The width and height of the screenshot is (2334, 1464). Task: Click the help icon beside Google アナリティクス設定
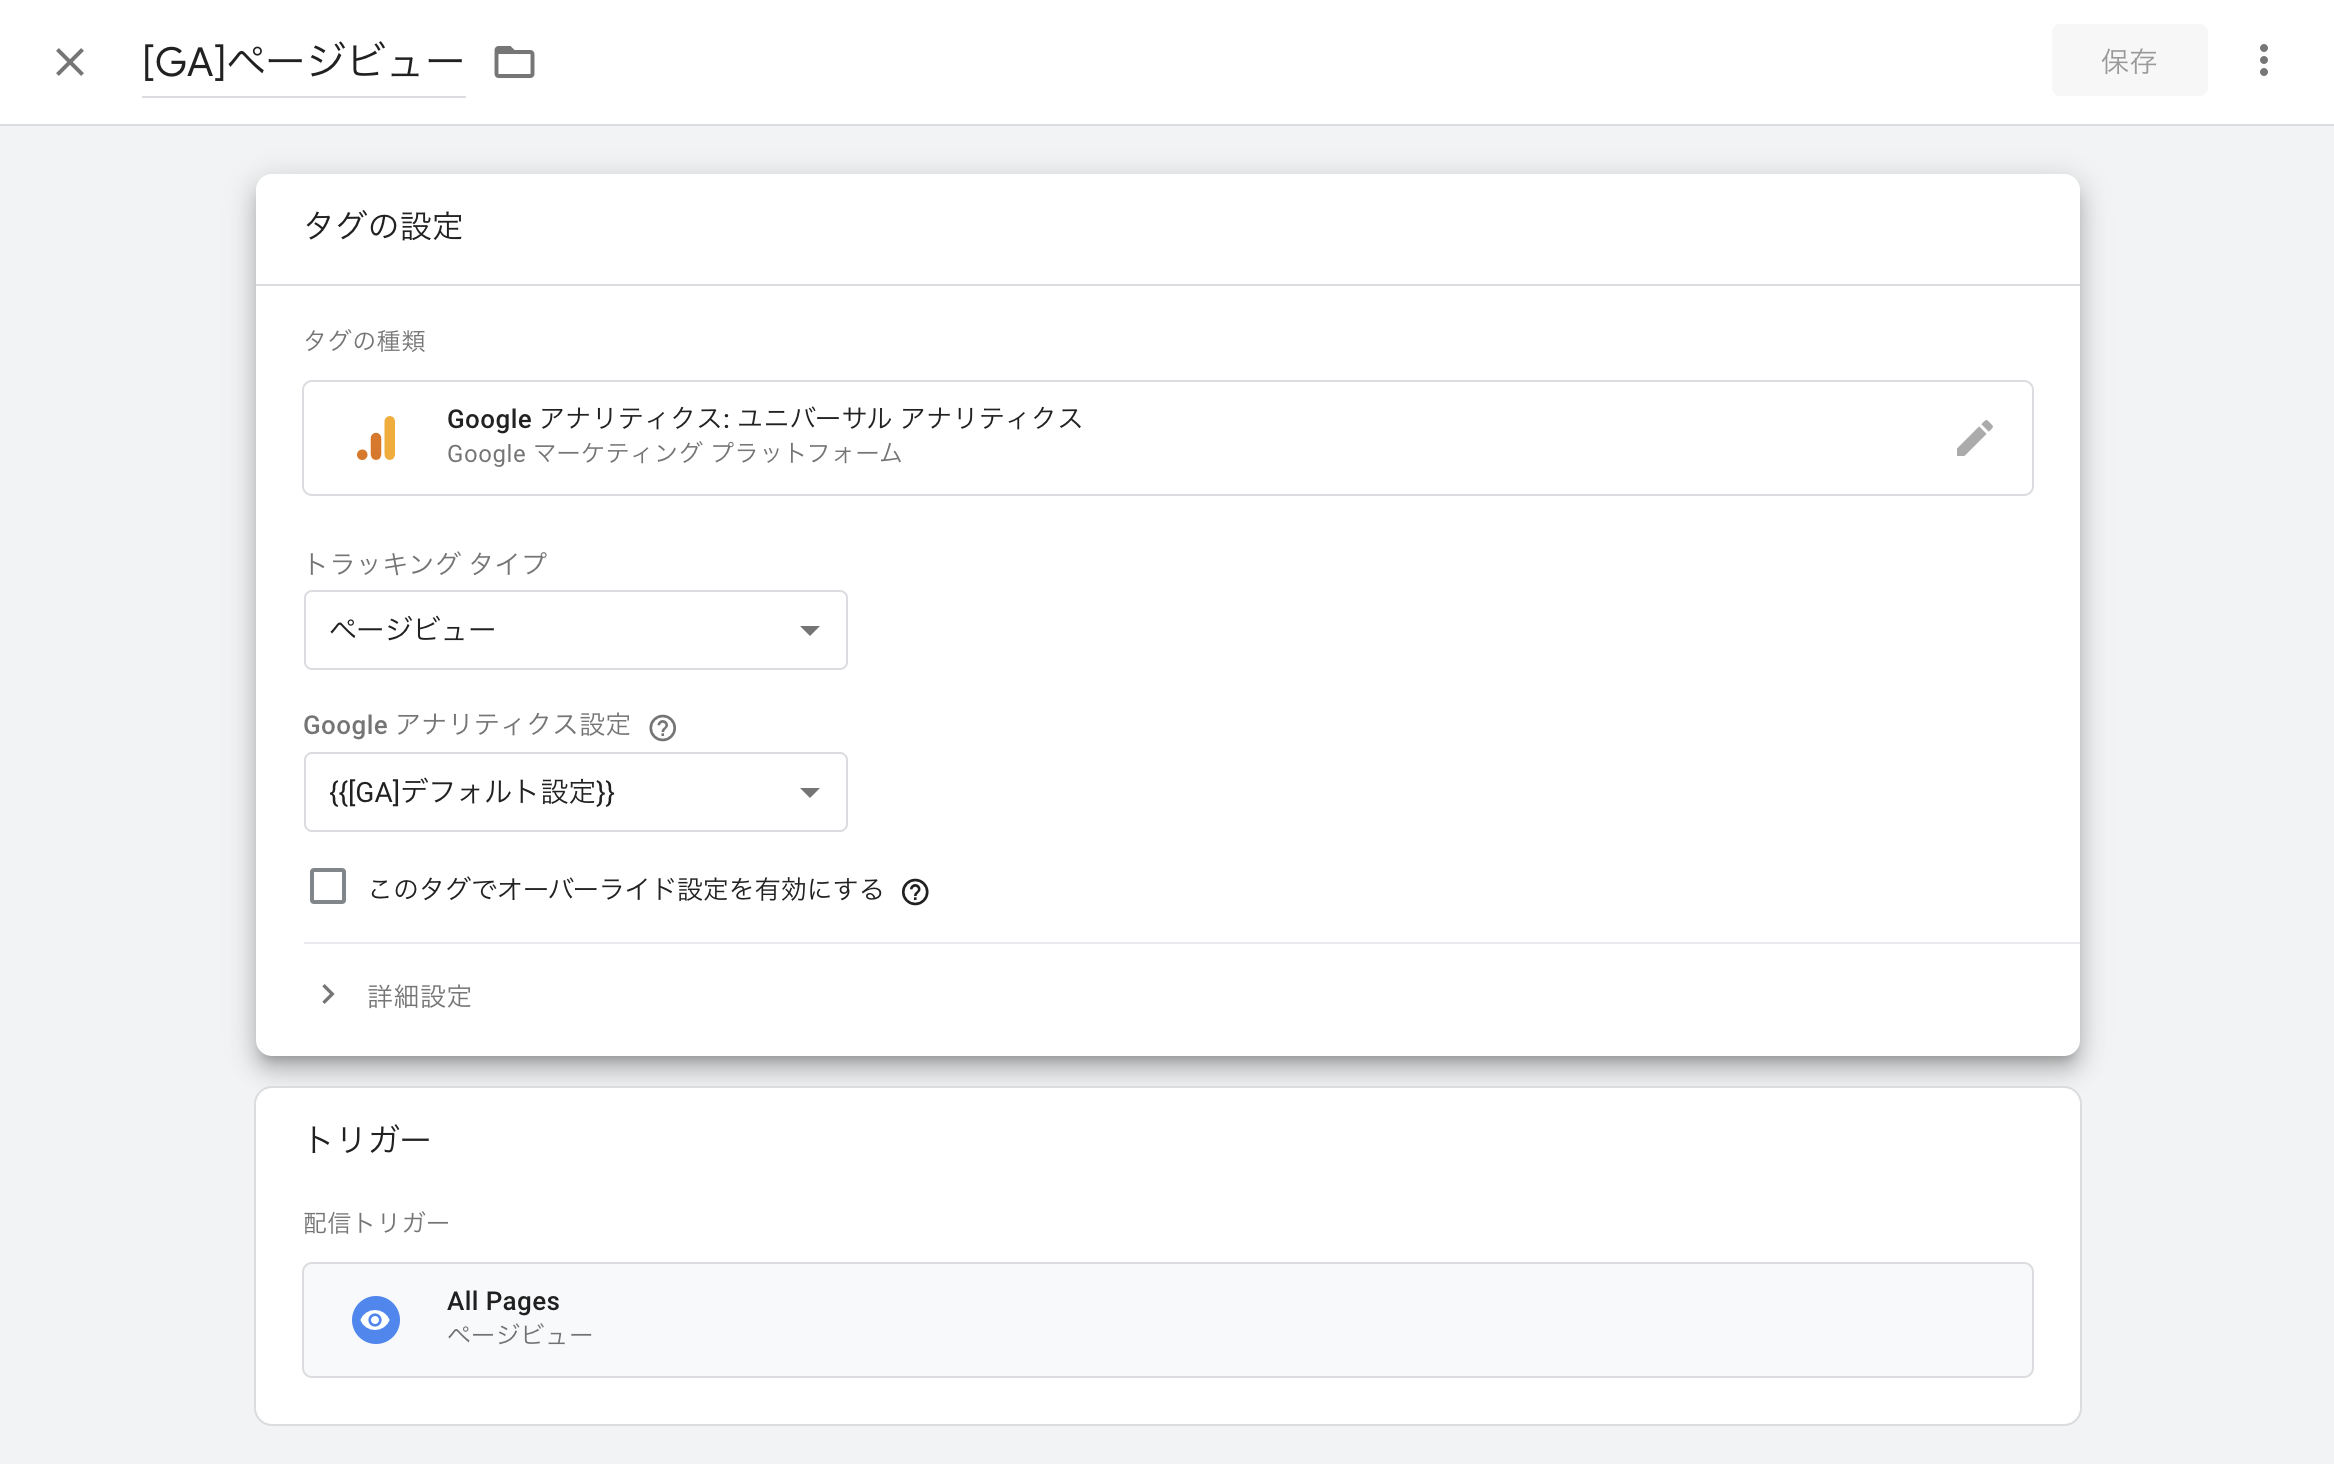pyautogui.click(x=662, y=727)
